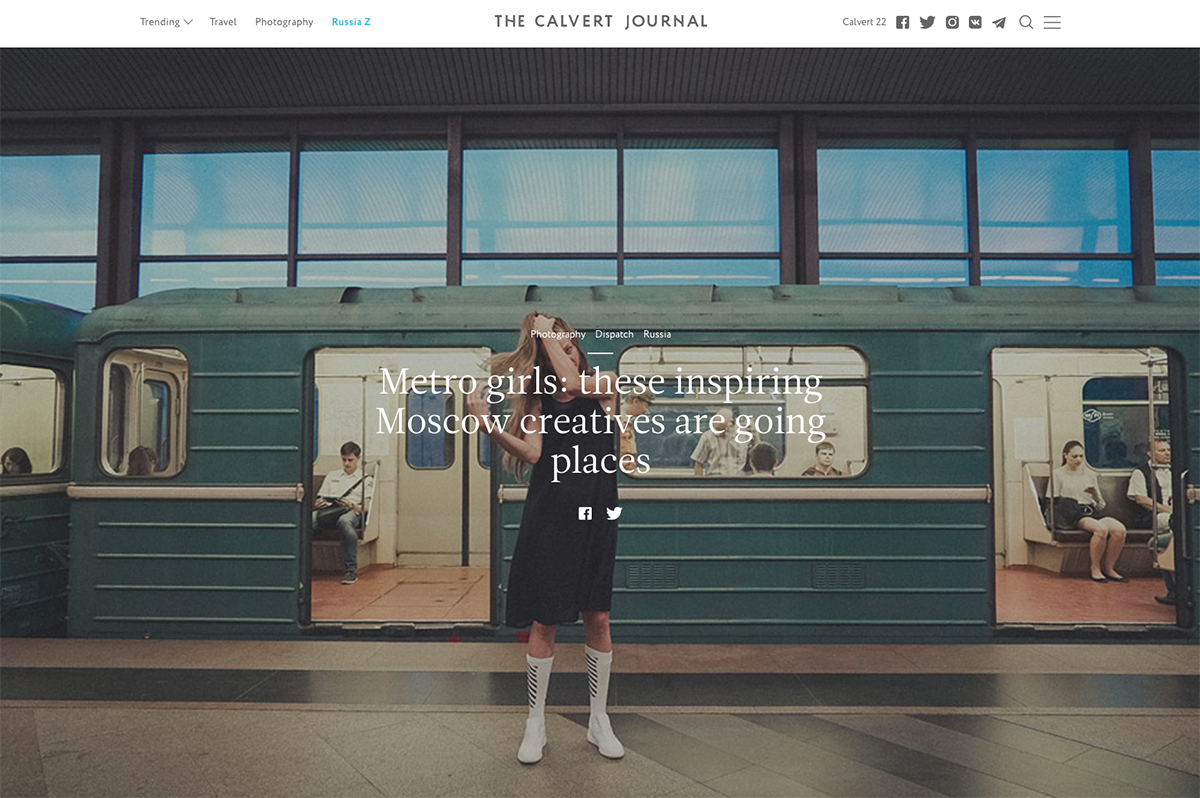Click The Calvert Journal logo
Image resolution: width=1200 pixels, height=798 pixels.
click(x=601, y=21)
